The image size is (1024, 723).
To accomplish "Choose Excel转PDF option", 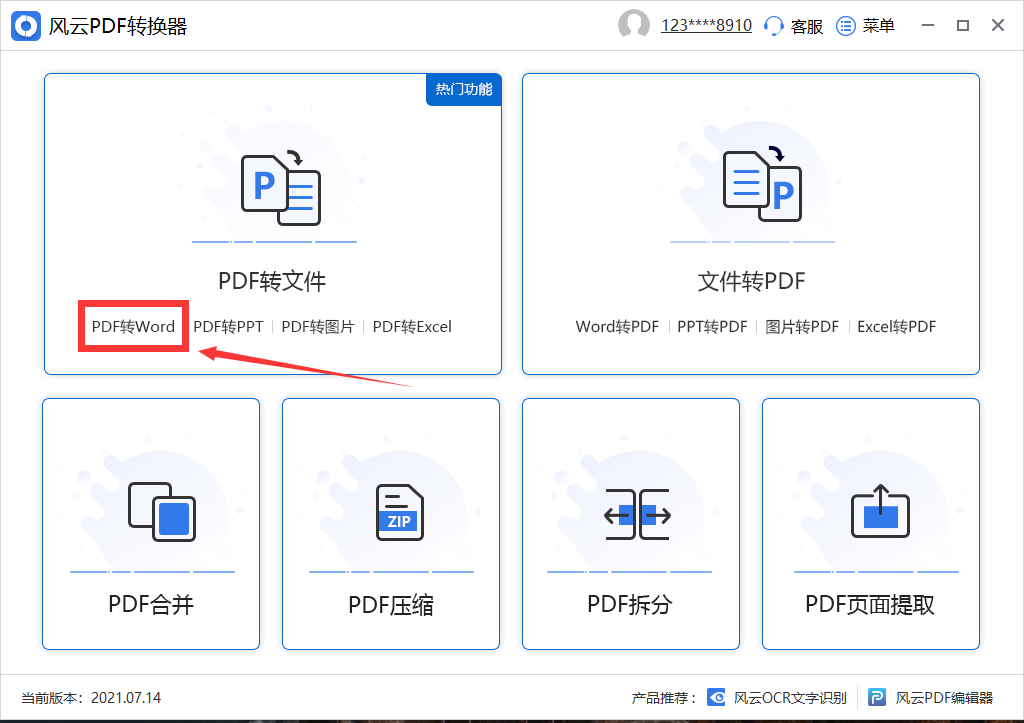I will click(897, 327).
